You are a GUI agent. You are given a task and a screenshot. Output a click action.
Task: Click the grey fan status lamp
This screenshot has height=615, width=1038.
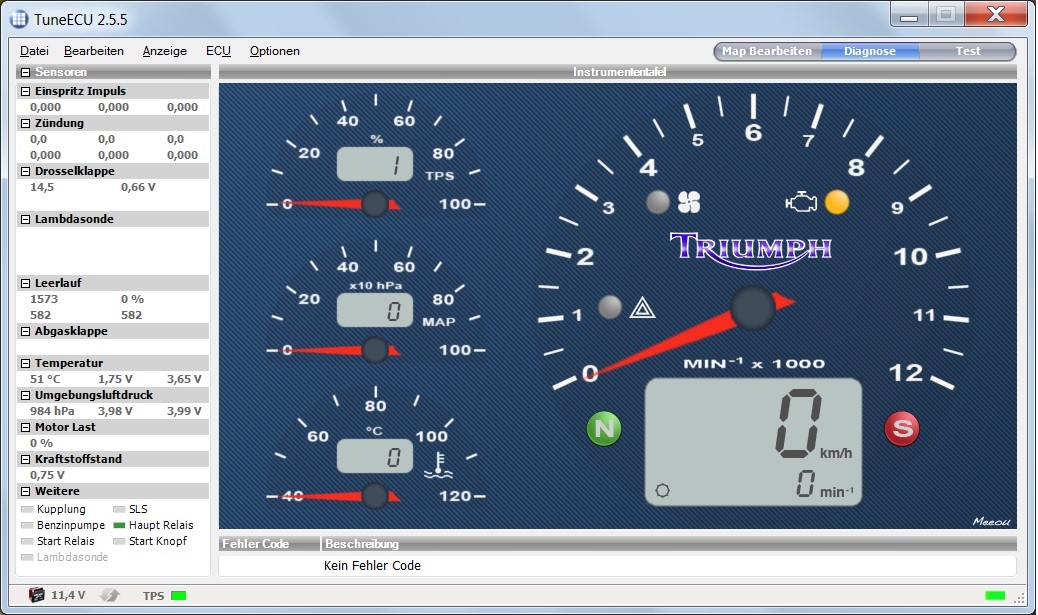pos(657,202)
